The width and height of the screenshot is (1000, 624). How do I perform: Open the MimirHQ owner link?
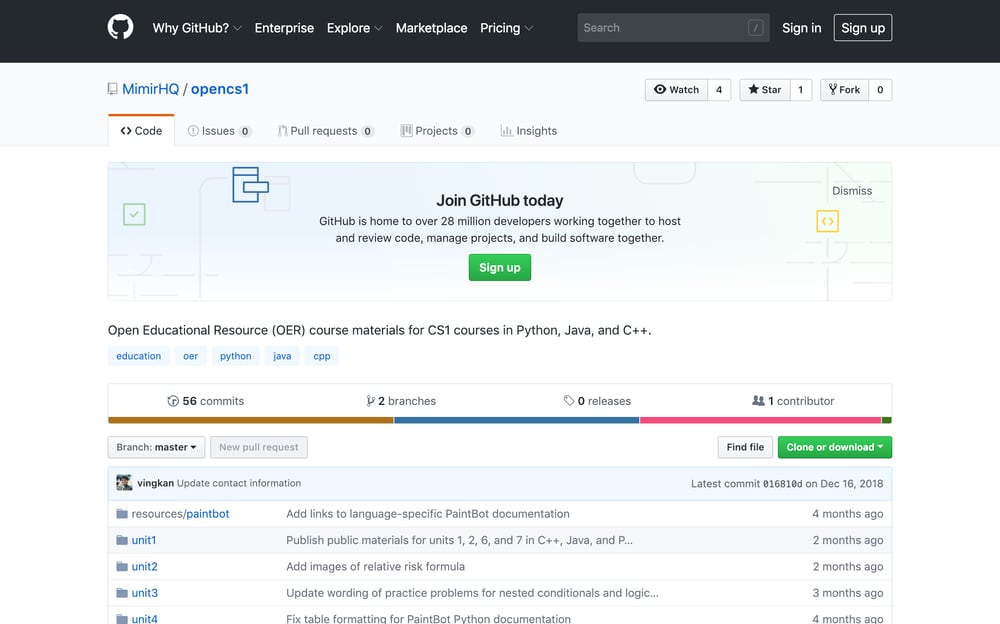151,89
